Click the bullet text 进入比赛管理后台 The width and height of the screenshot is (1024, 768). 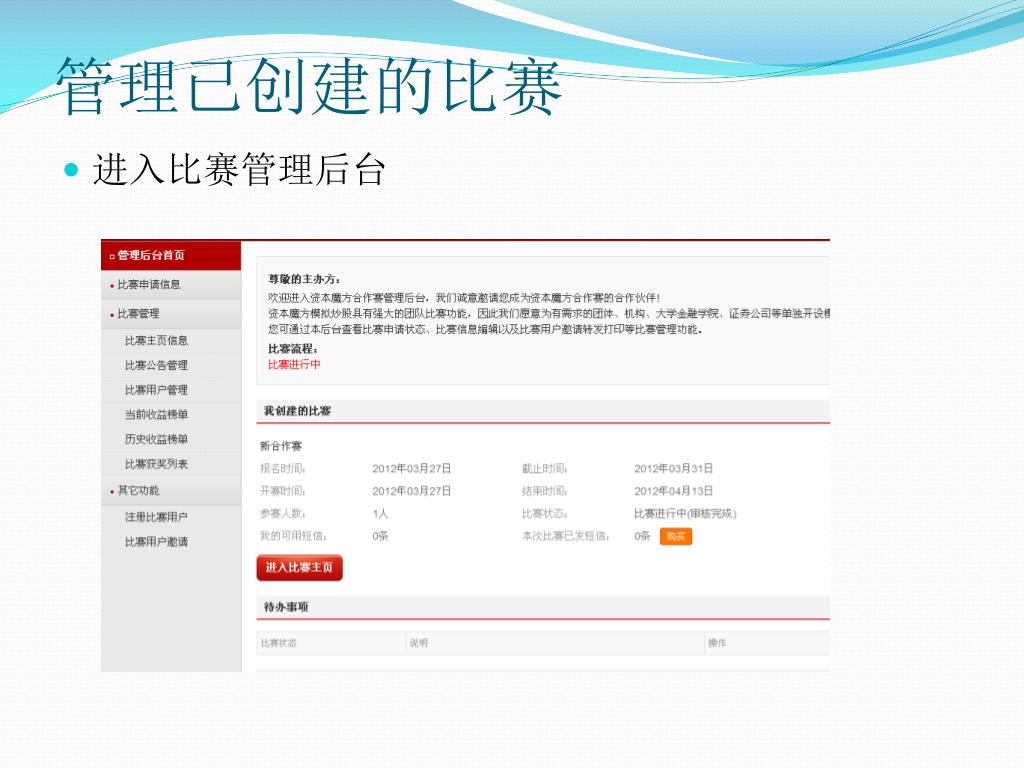pyautogui.click(x=239, y=170)
